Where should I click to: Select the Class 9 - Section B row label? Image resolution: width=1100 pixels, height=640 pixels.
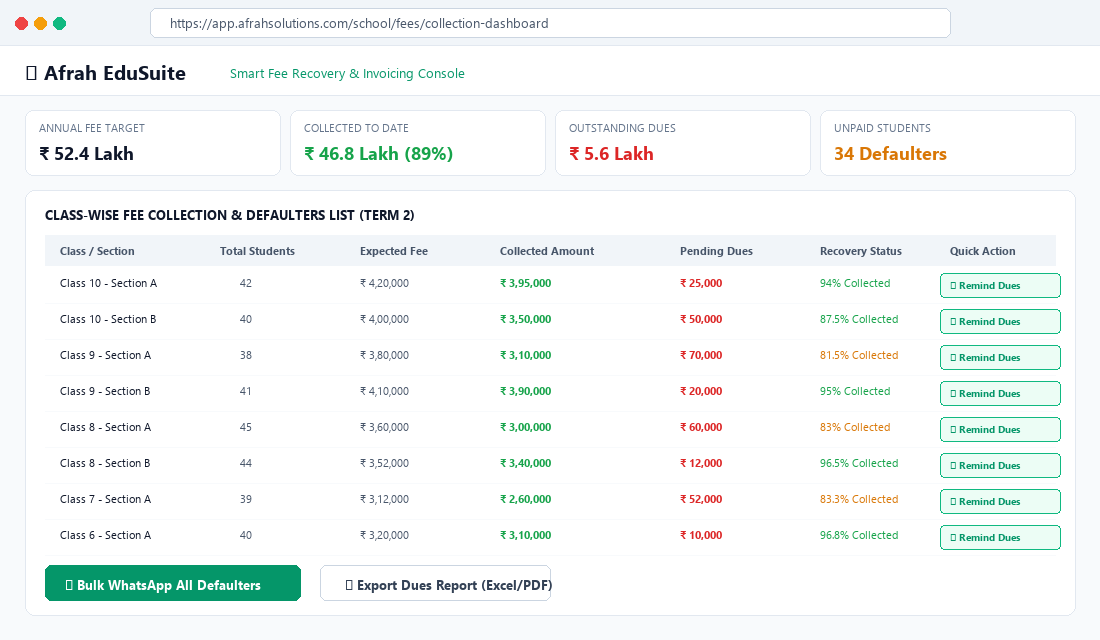pyautogui.click(x=105, y=392)
